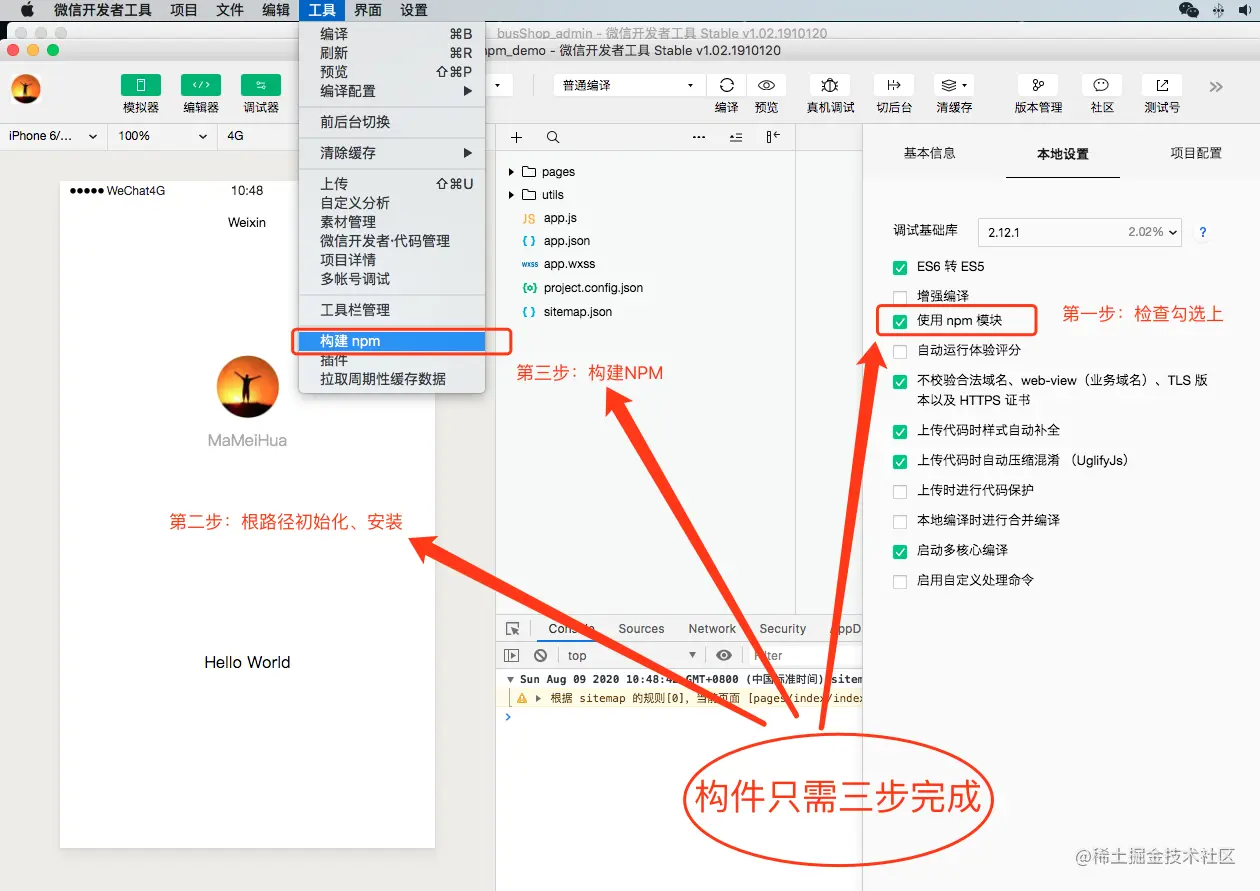Viewport: 1260px width, 891px height.
Task: Search files with magnifier icon
Action: [553, 137]
